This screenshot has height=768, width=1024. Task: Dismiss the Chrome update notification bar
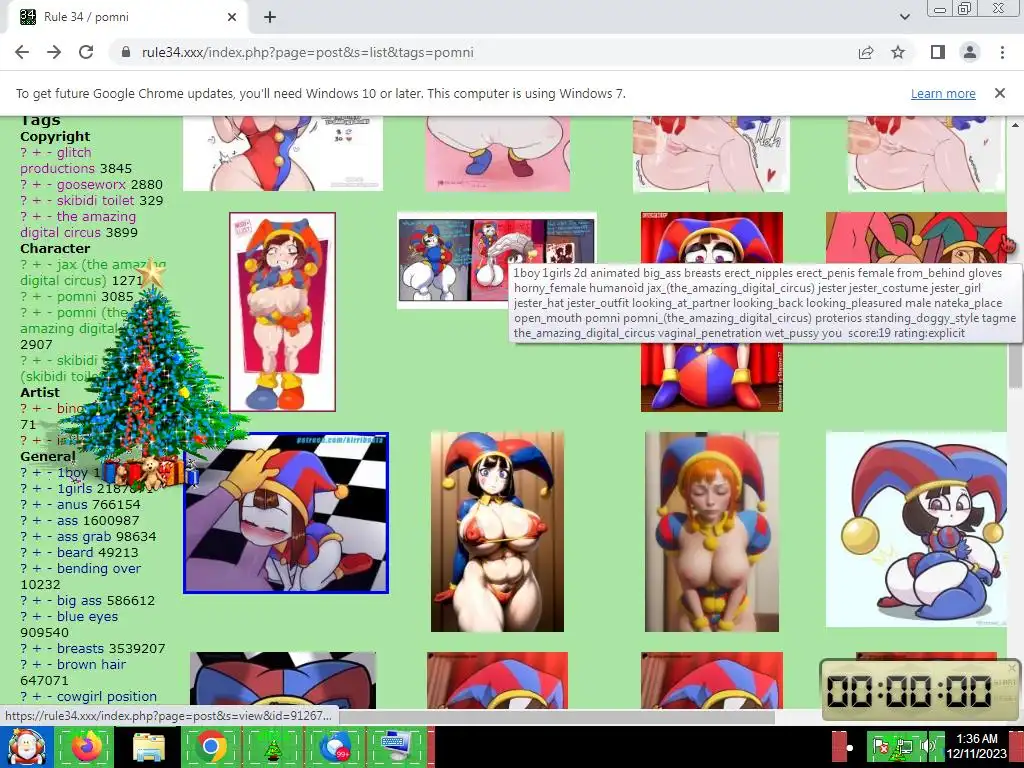(x=1000, y=93)
